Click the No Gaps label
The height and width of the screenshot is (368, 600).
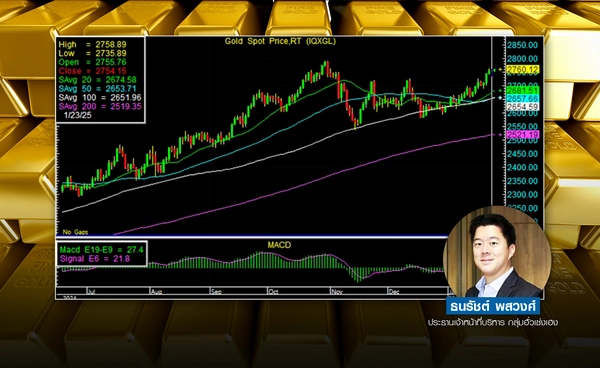click(75, 232)
